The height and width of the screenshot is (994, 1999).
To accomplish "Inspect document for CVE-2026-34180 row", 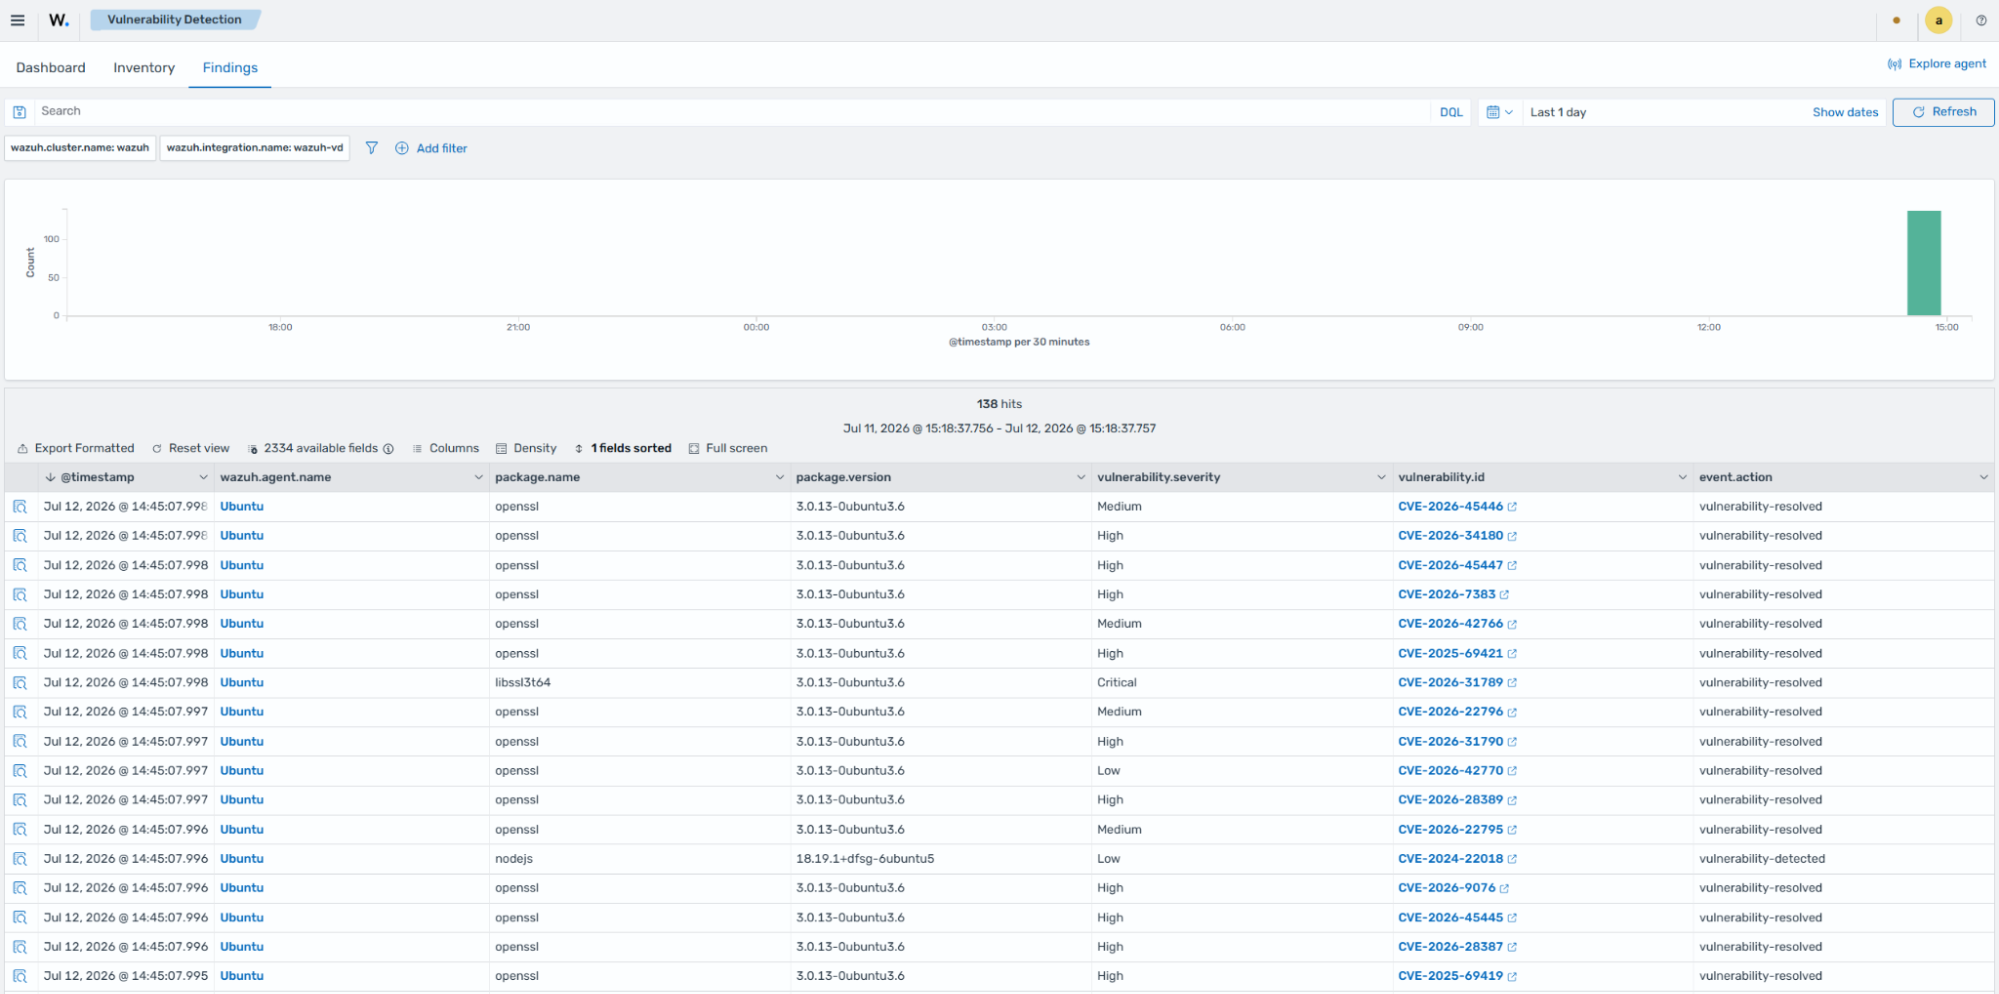I will click(20, 536).
